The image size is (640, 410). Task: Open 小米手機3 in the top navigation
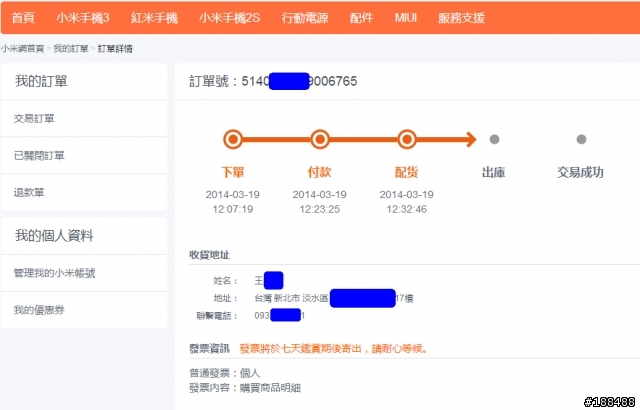tap(83, 18)
